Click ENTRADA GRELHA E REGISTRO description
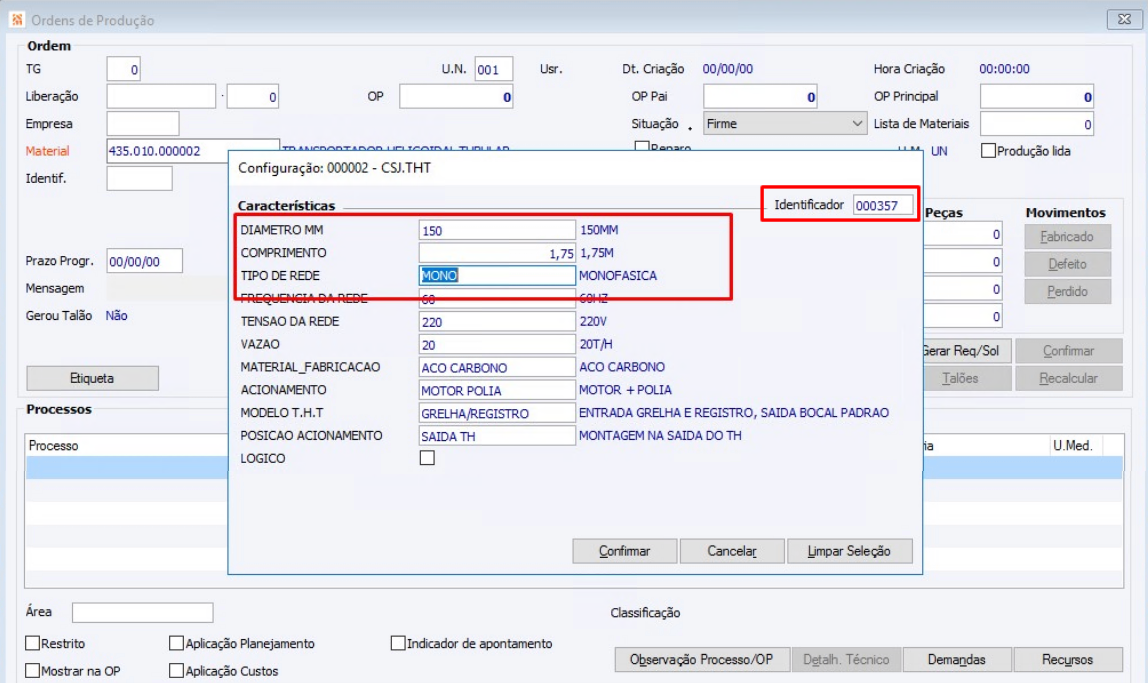 click(734, 413)
